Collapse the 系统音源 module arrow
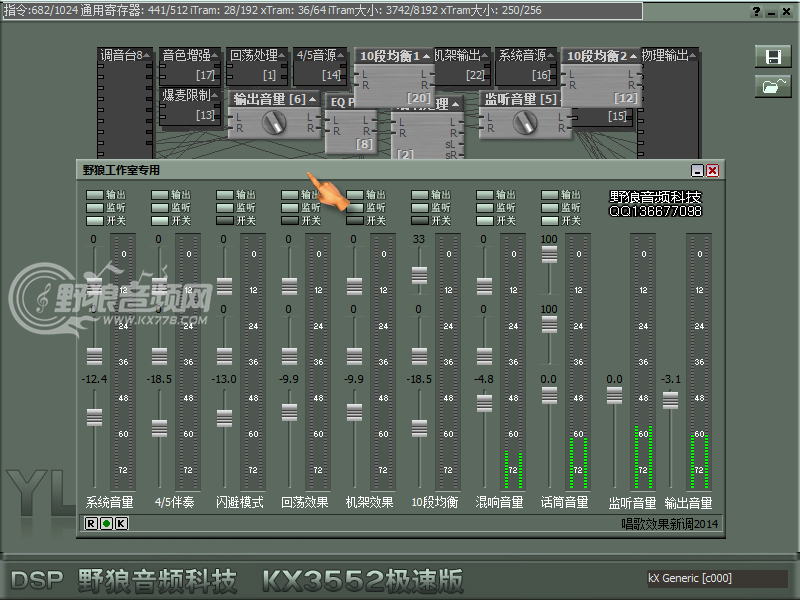The width and height of the screenshot is (800, 600). (551, 55)
